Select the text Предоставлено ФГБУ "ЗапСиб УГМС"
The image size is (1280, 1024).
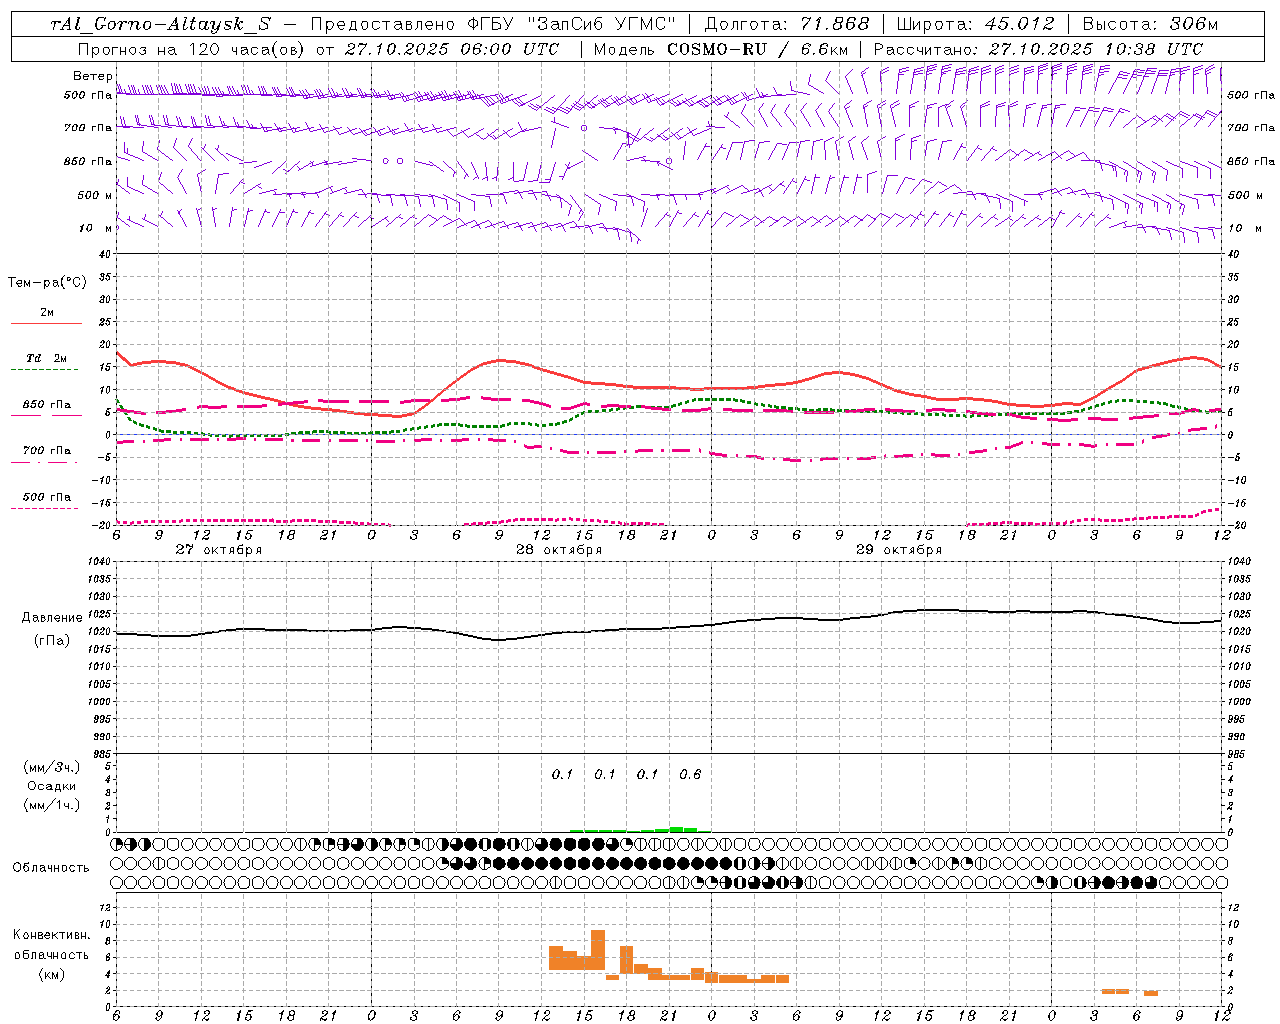(x=493, y=25)
